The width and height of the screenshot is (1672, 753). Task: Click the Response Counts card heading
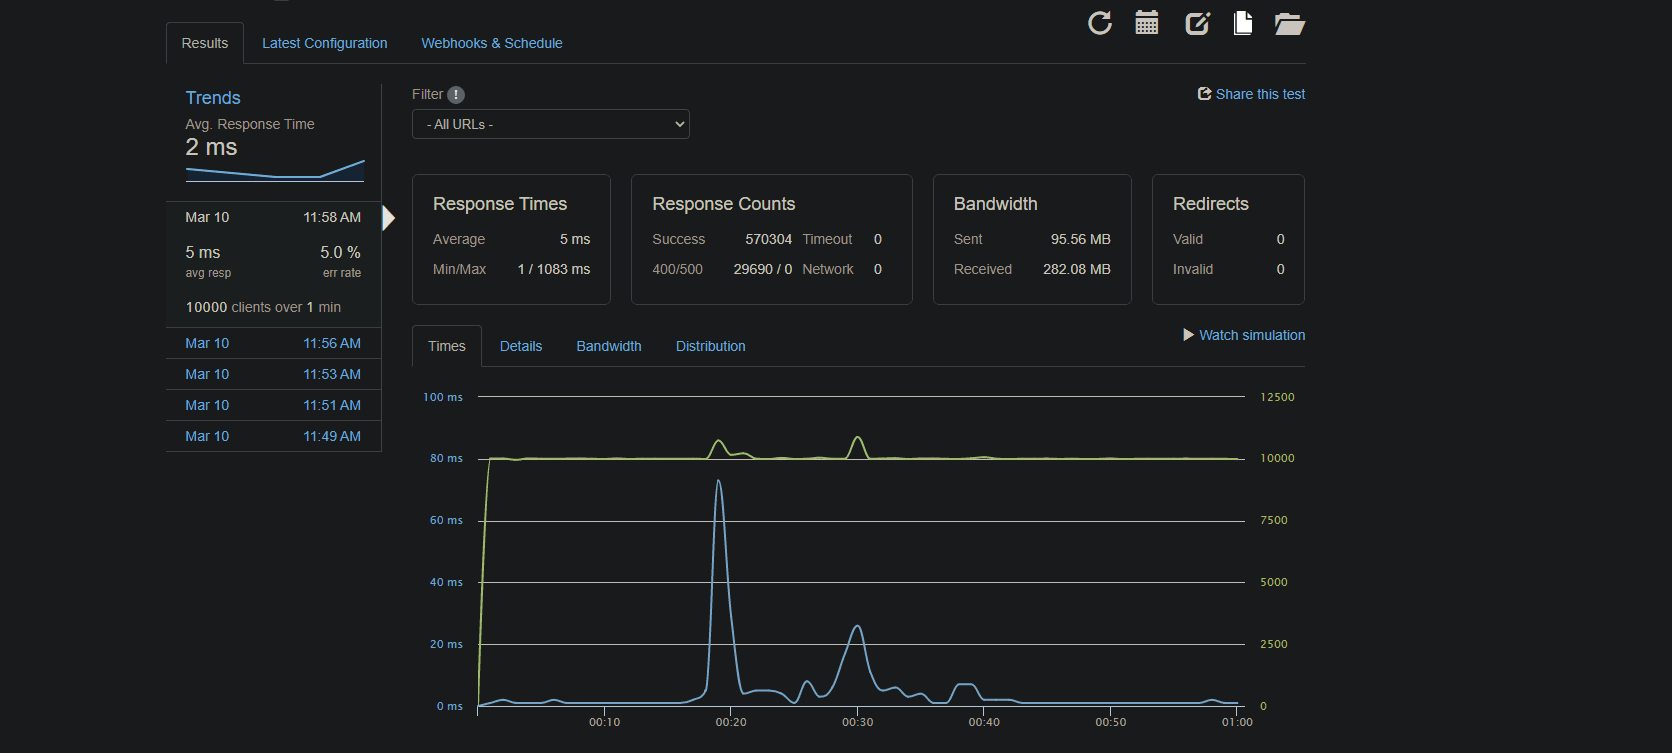tap(724, 204)
